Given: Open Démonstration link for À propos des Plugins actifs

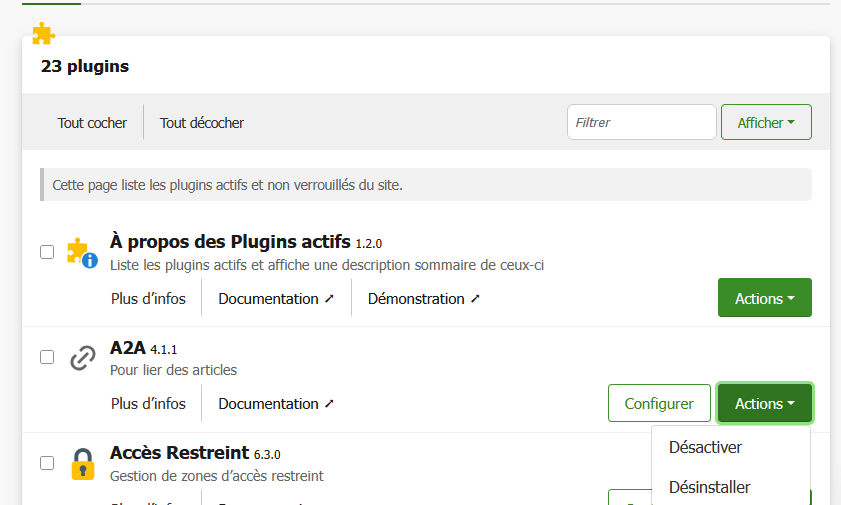Looking at the screenshot, I should (424, 298).
